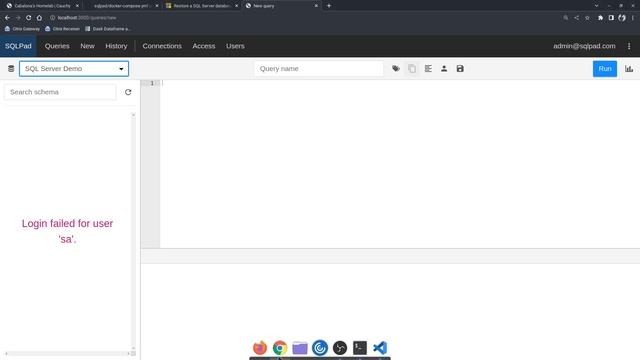The image size is (640, 360).
Task: Open purple file manager in dock
Action: pos(300,348)
